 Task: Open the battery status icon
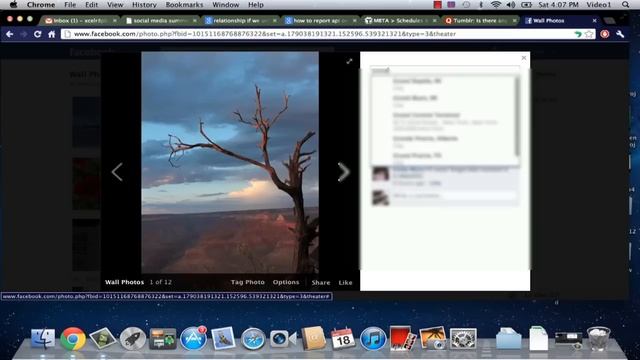coord(527,5)
